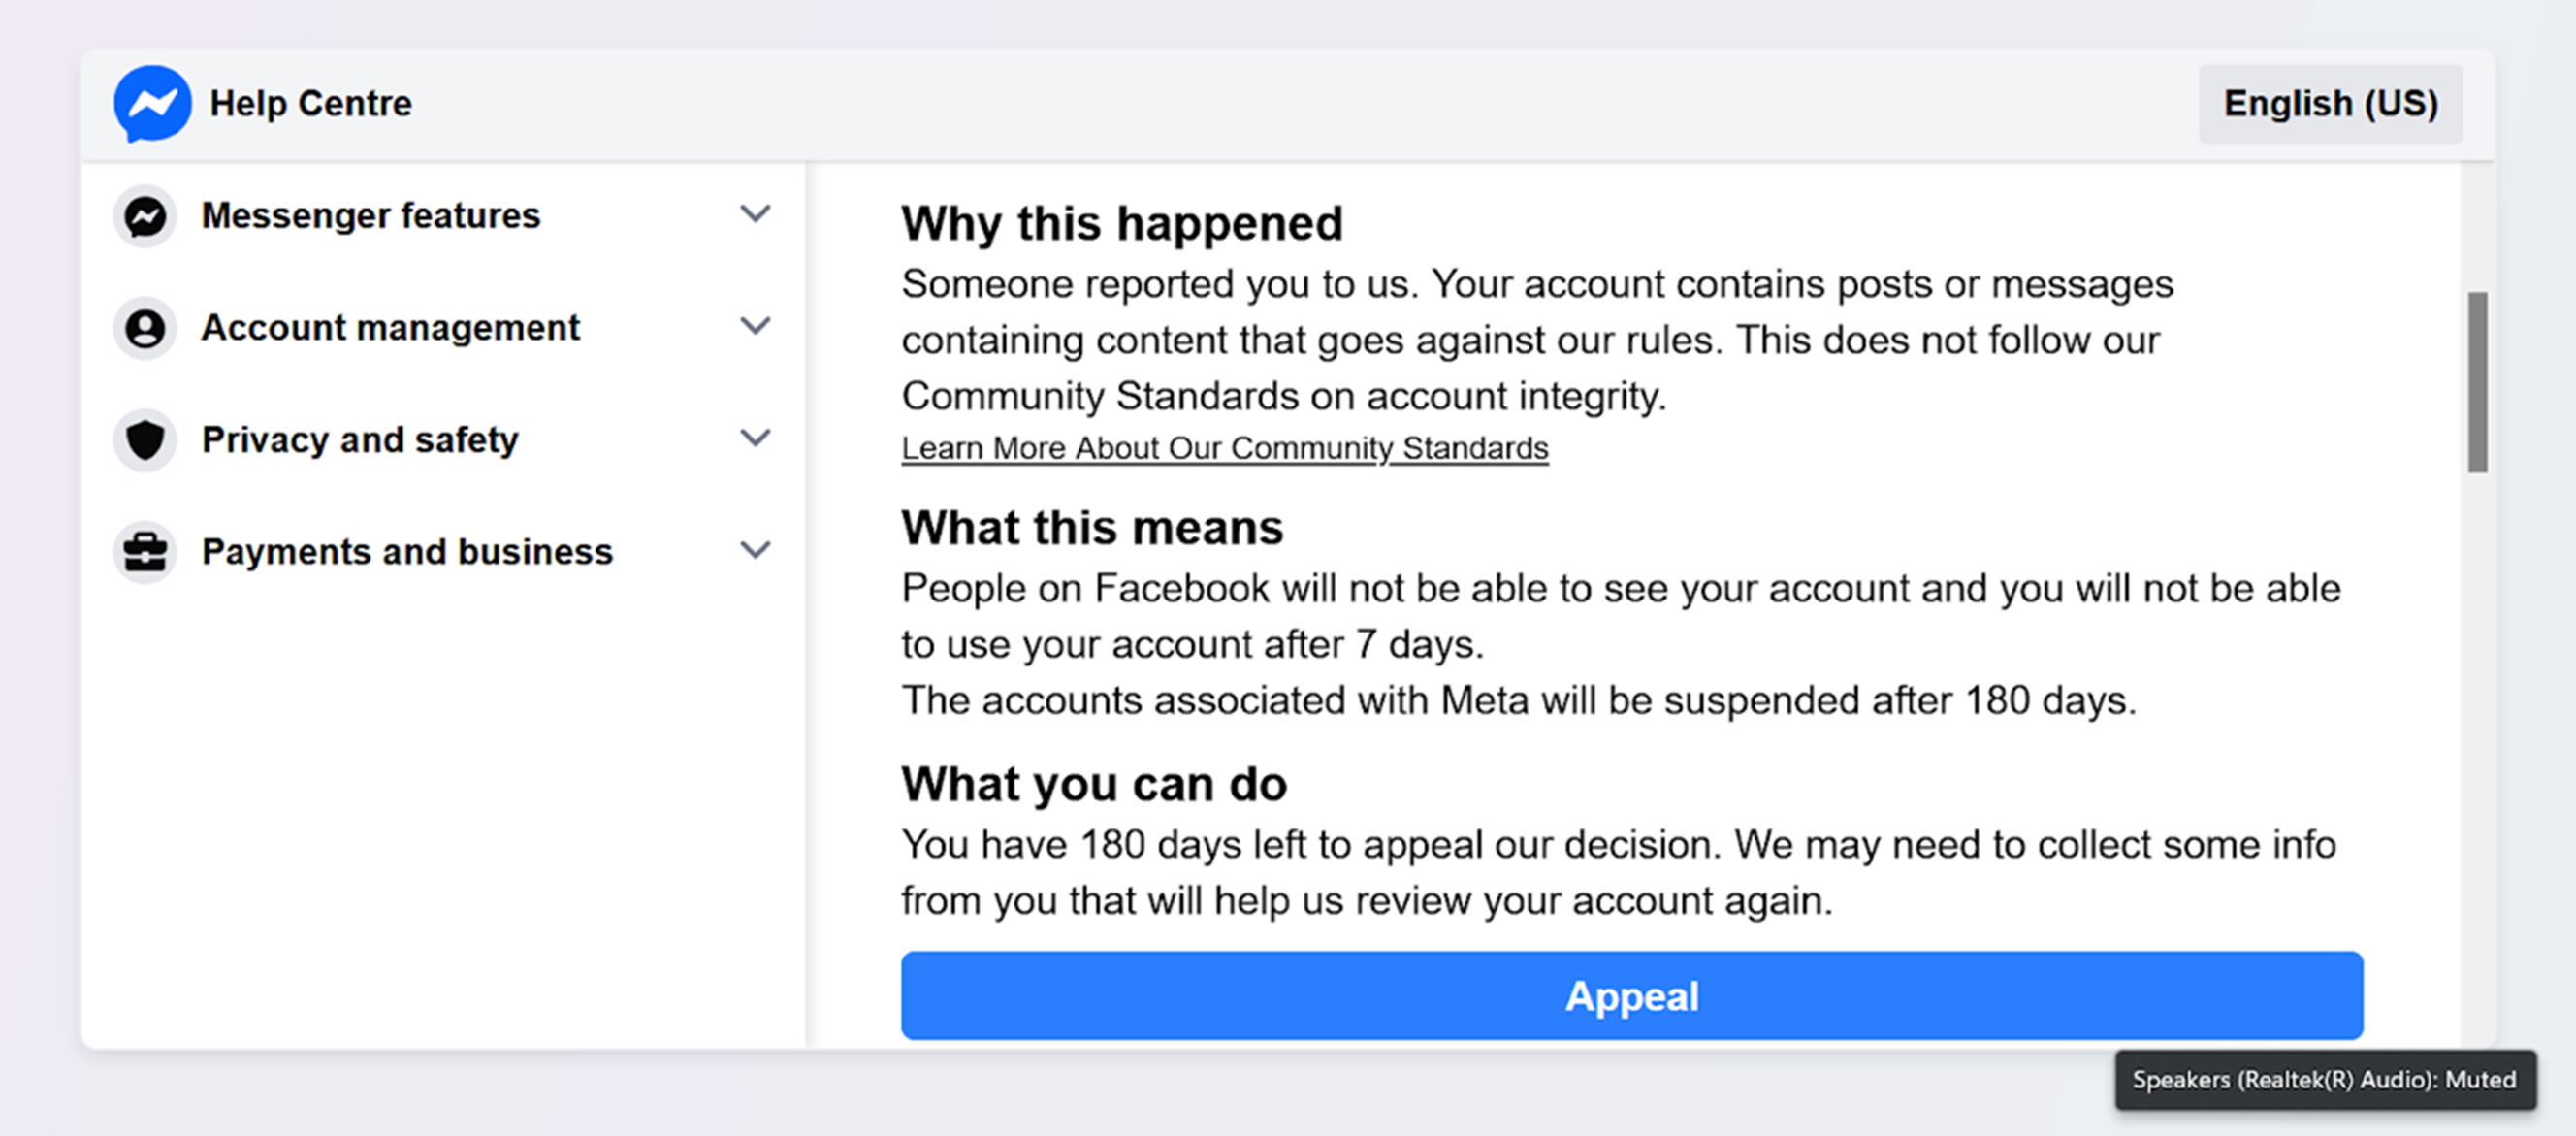Expand the Privacy and safety chevron
The width and height of the screenshot is (2576, 1136).
[755, 438]
